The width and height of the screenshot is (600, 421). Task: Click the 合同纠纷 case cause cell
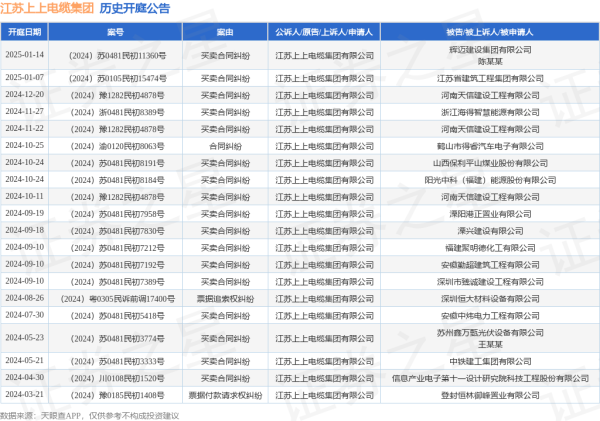[225, 146]
